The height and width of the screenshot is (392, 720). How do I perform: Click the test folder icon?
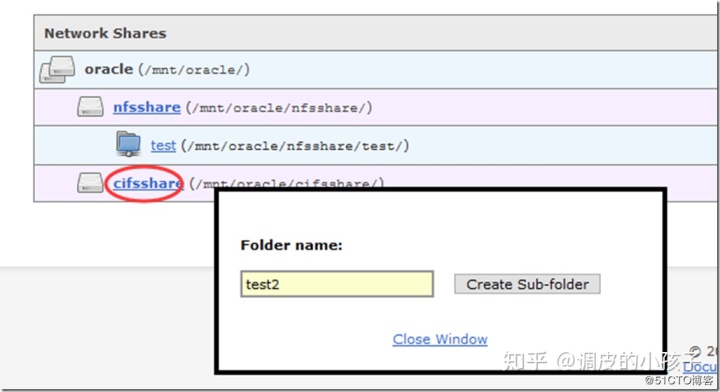(128, 144)
